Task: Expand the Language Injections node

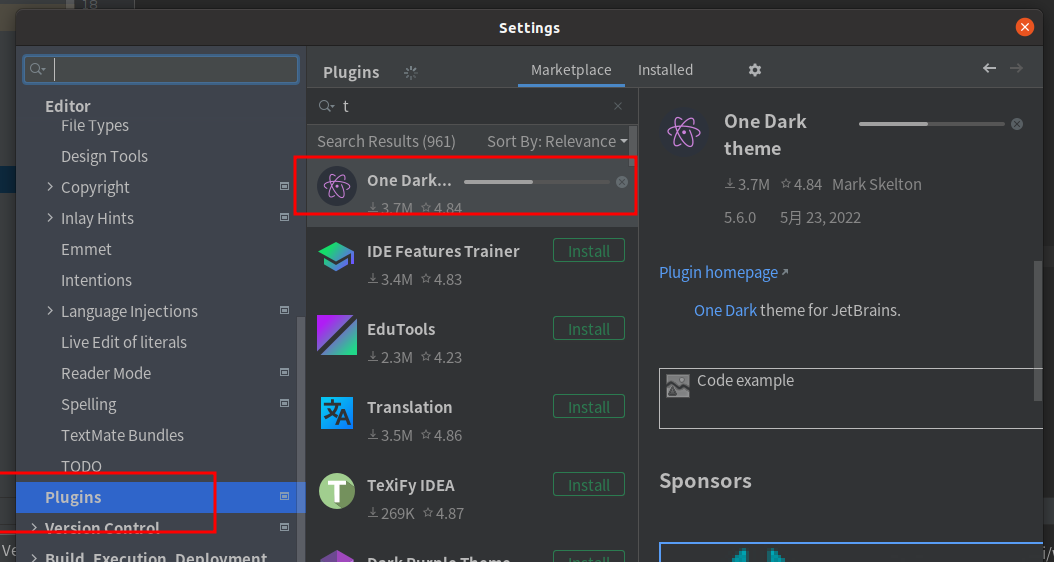Action: [x=50, y=311]
